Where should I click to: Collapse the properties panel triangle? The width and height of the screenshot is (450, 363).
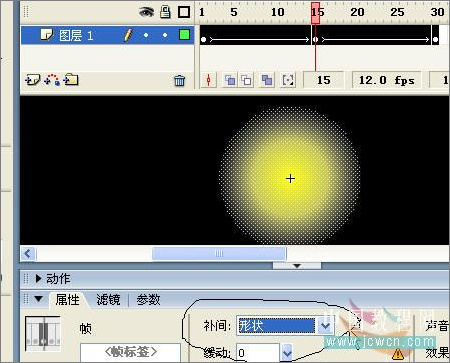[39, 299]
